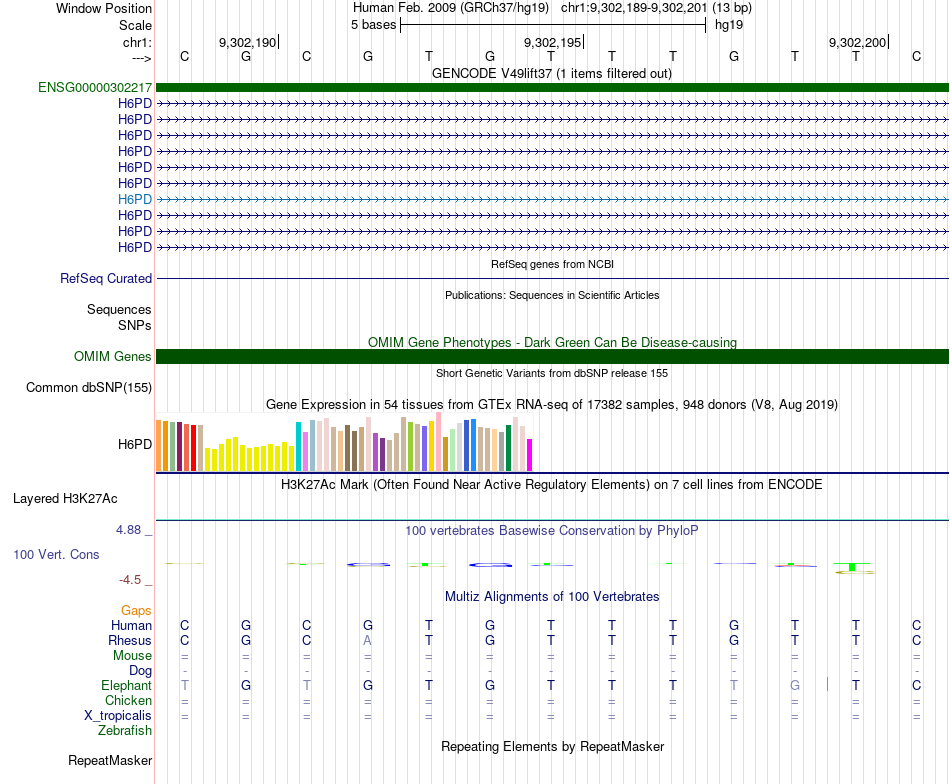Screen dimensions: 950x784
Task: Select the light-blue highlighted H6PD transcript label
Action: (x=135, y=199)
